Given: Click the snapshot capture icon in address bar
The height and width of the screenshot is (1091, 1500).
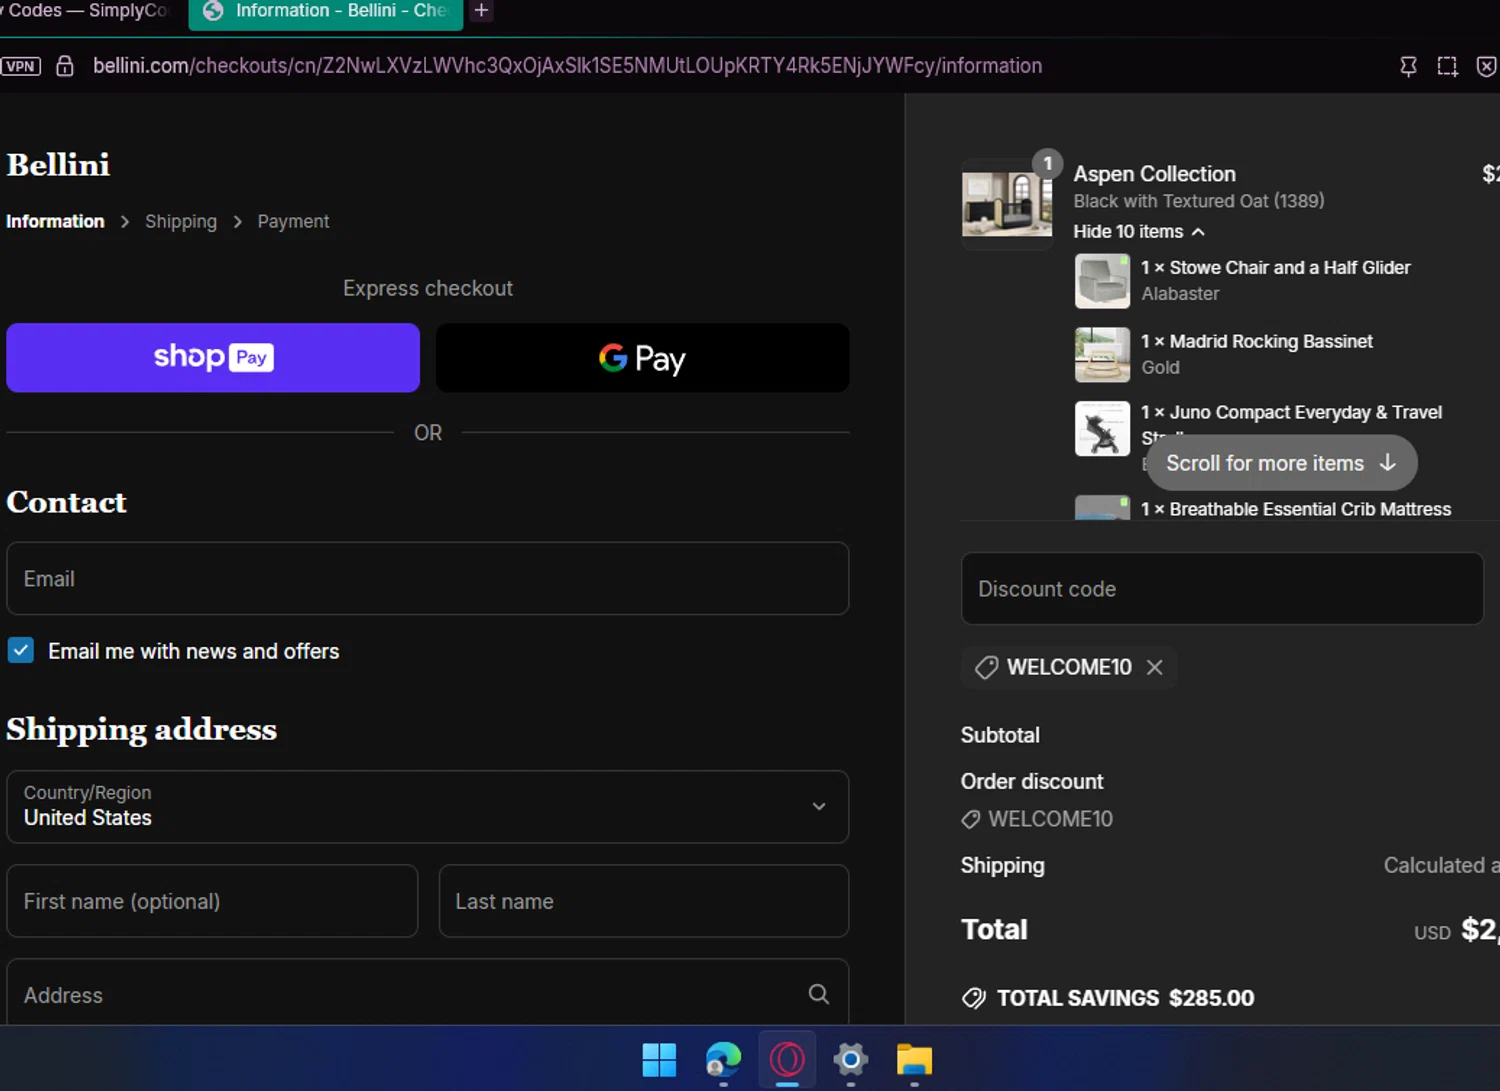Looking at the screenshot, I should pyautogui.click(x=1447, y=66).
